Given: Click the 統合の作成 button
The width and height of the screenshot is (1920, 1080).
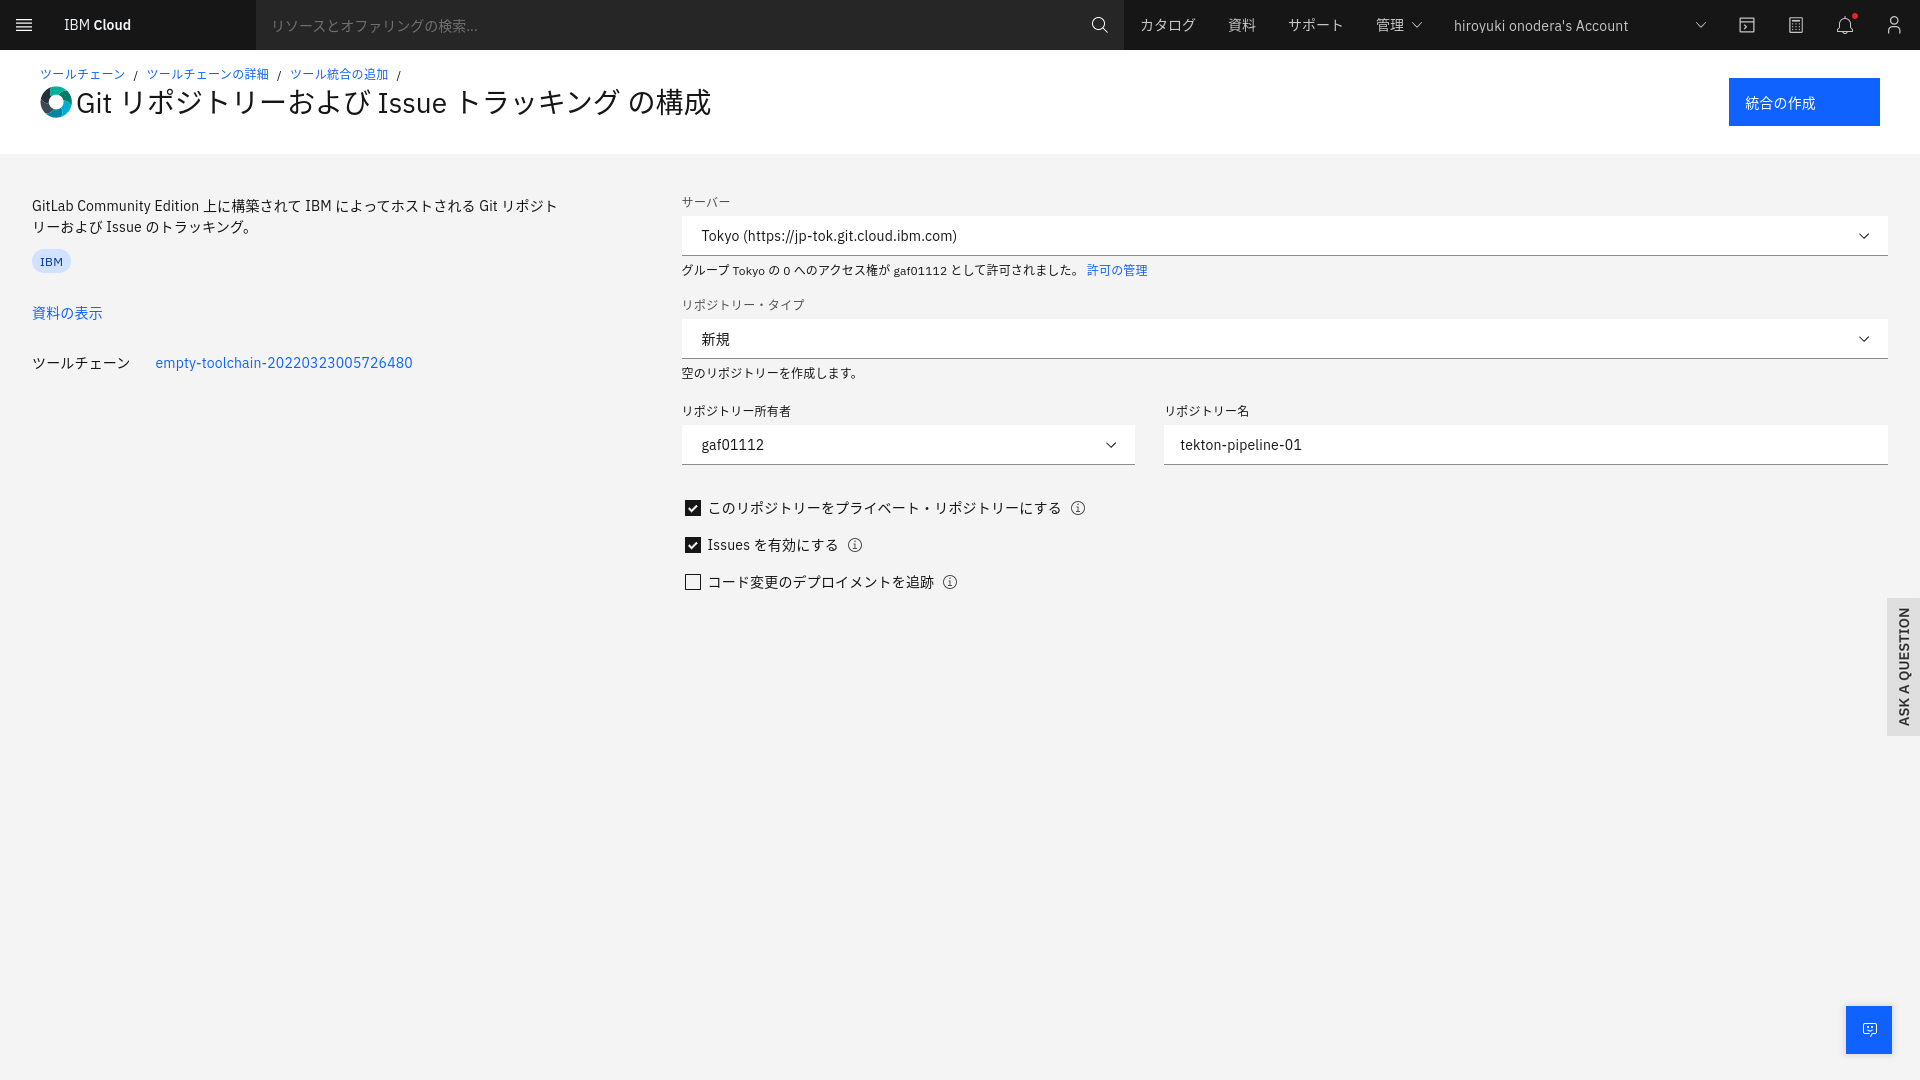Looking at the screenshot, I should tap(1804, 102).
